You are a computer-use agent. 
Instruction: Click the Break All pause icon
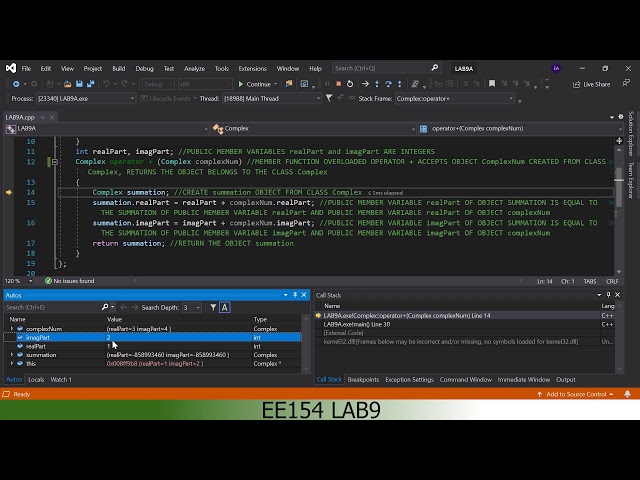click(x=327, y=84)
